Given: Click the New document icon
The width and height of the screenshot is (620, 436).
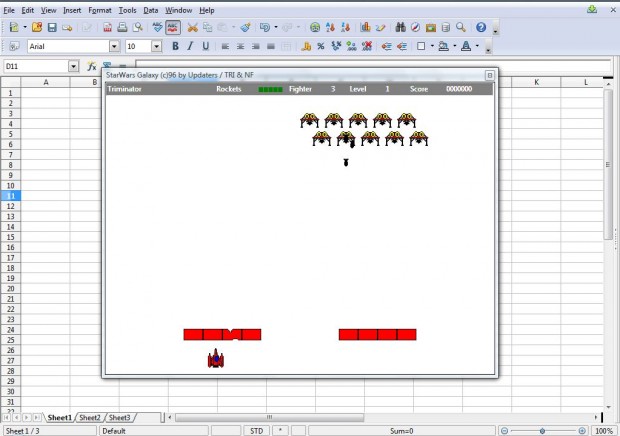Looking at the screenshot, I should (x=14, y=27).
